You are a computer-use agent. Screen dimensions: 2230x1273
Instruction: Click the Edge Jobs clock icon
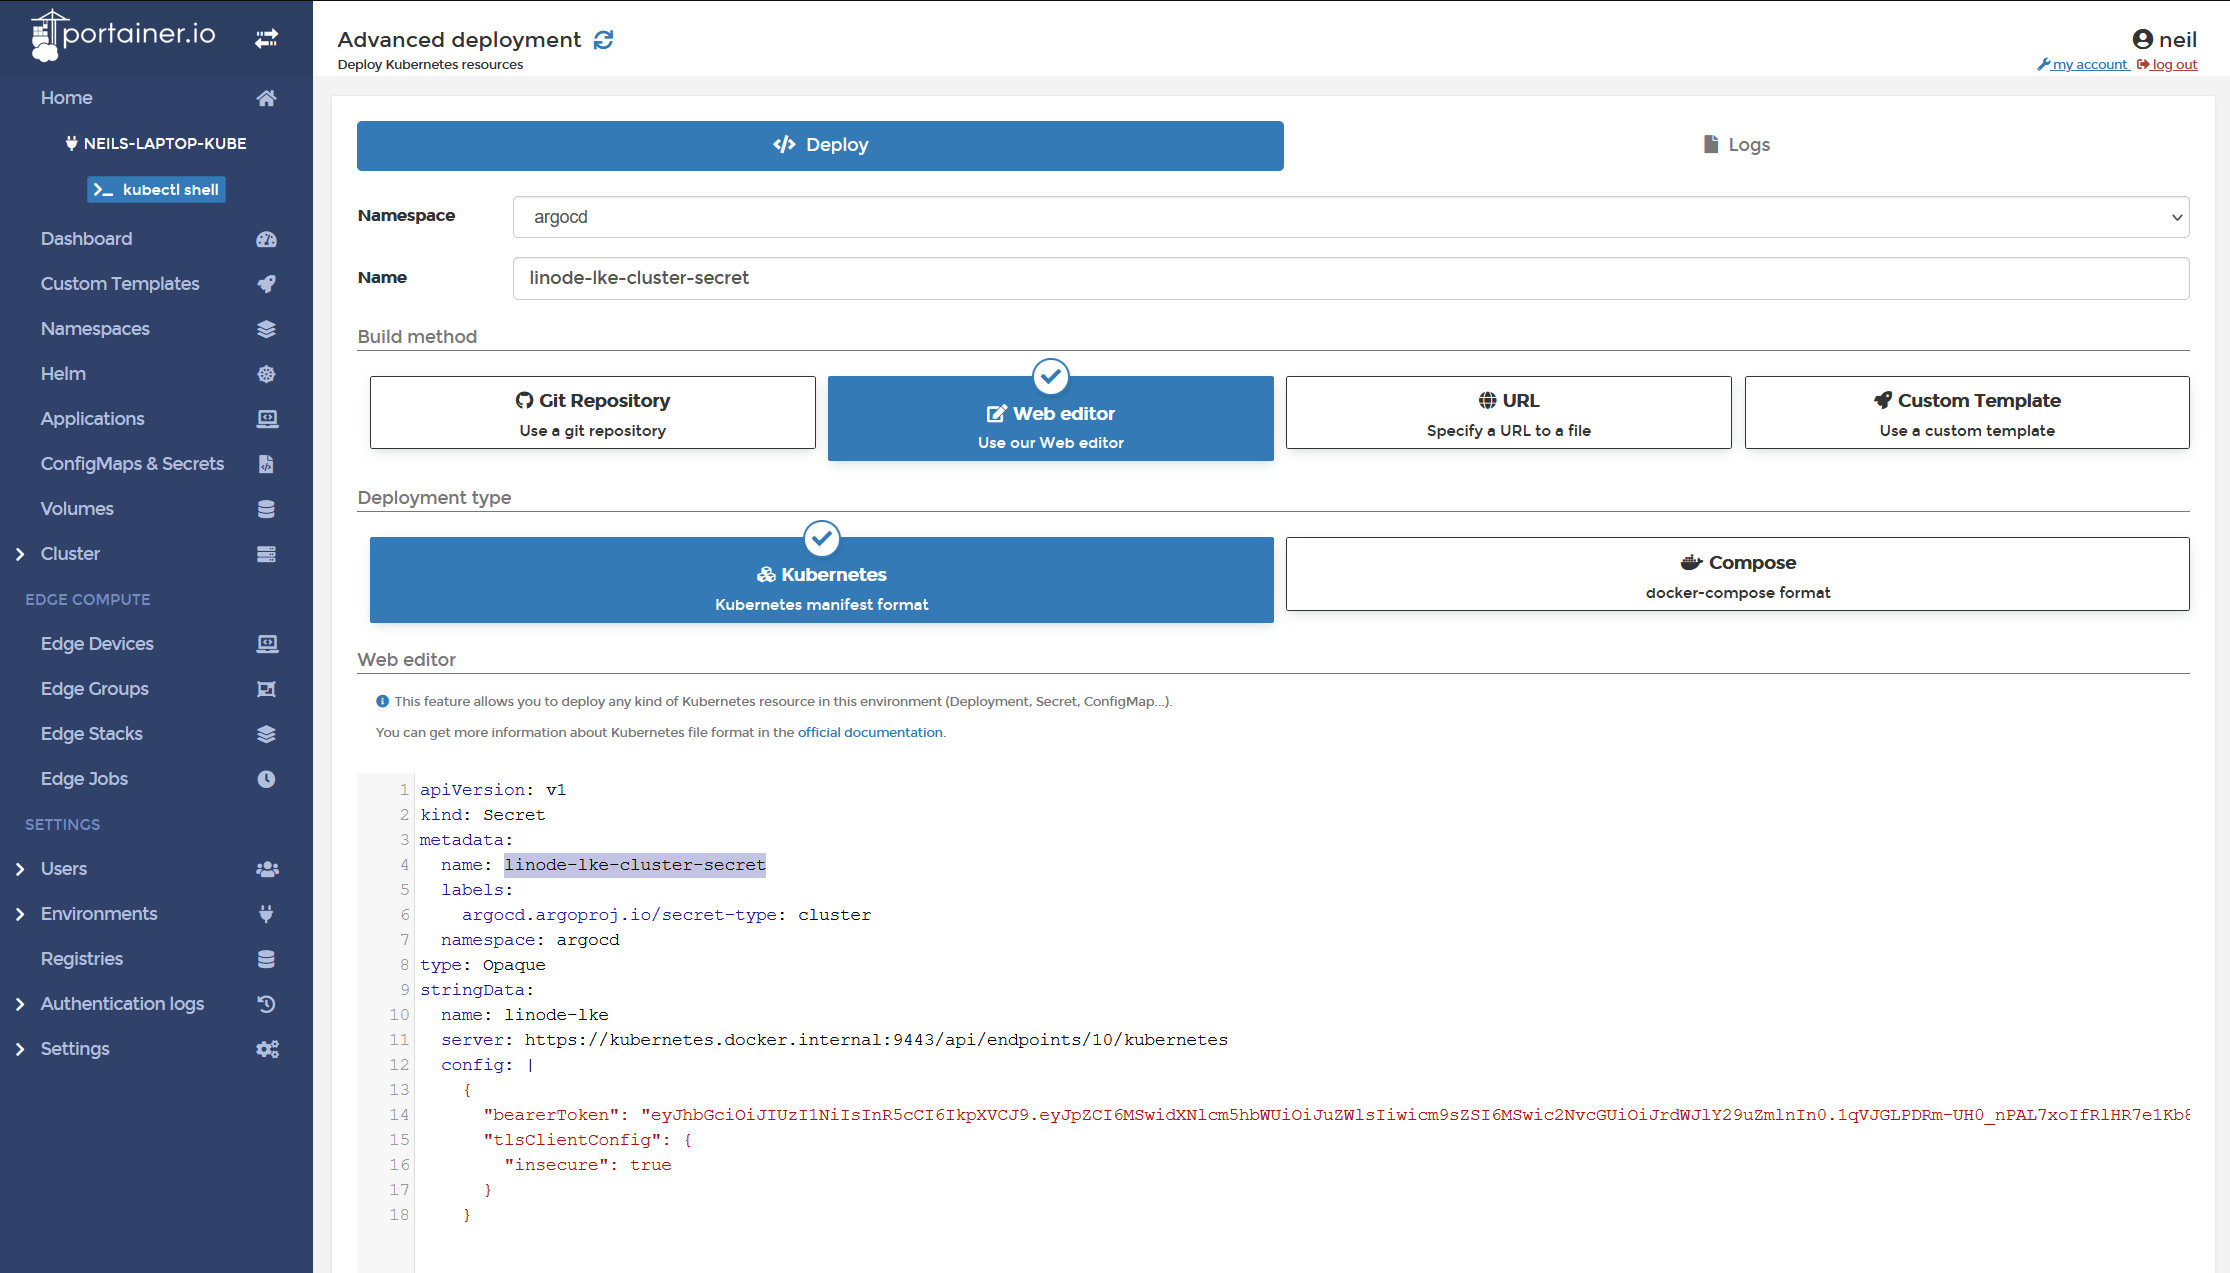[266, 779]
